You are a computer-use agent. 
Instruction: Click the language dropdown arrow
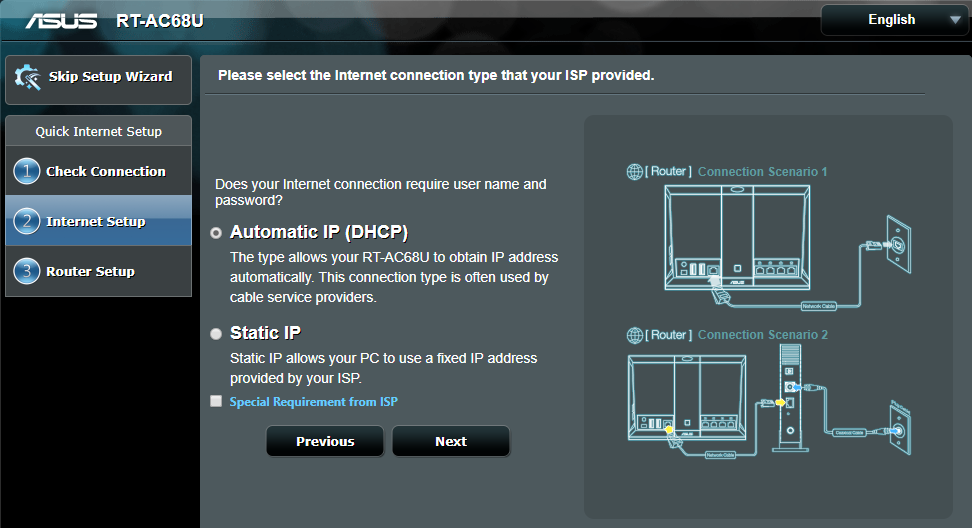click(955, 20)
